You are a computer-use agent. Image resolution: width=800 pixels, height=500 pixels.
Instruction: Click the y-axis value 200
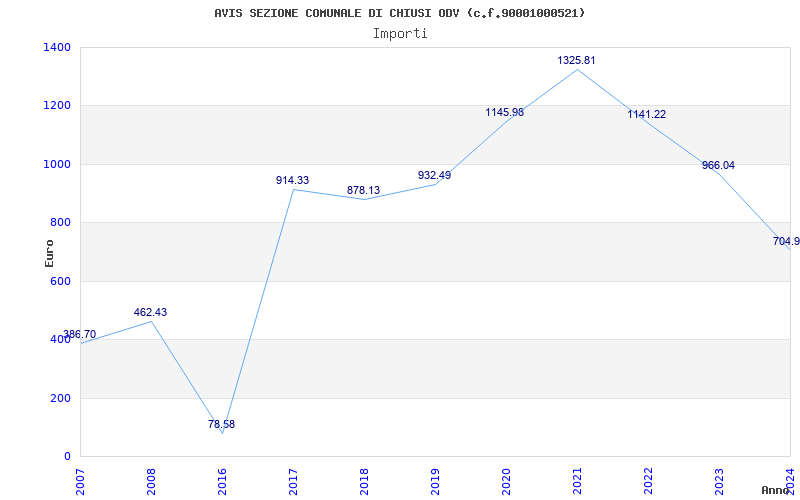(60, 398)
